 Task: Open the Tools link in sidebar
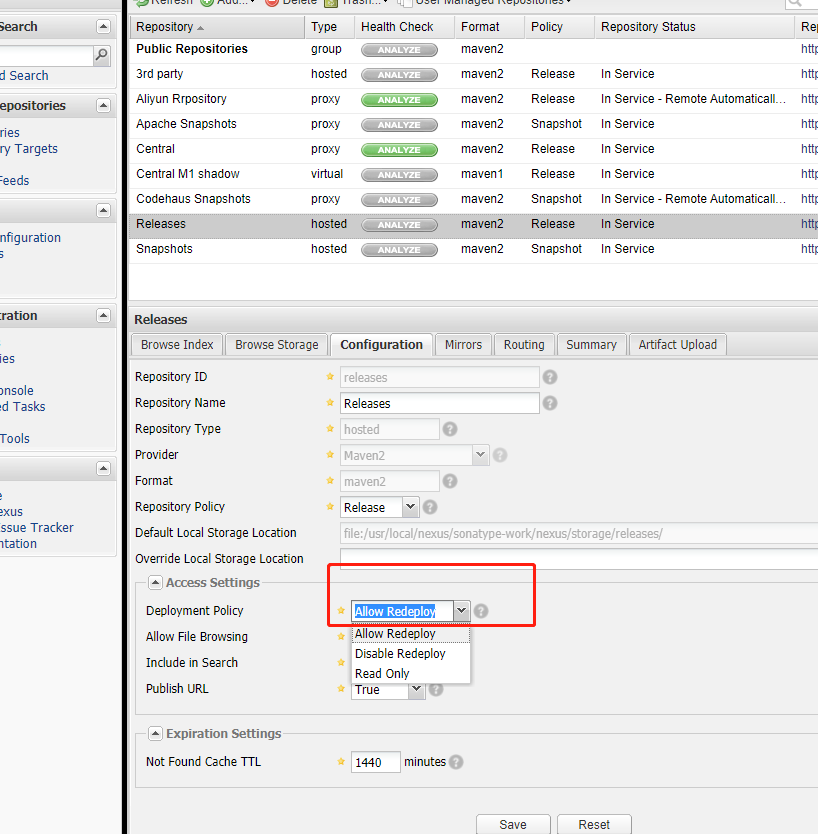pyautogui.click(x=15, y=439)
